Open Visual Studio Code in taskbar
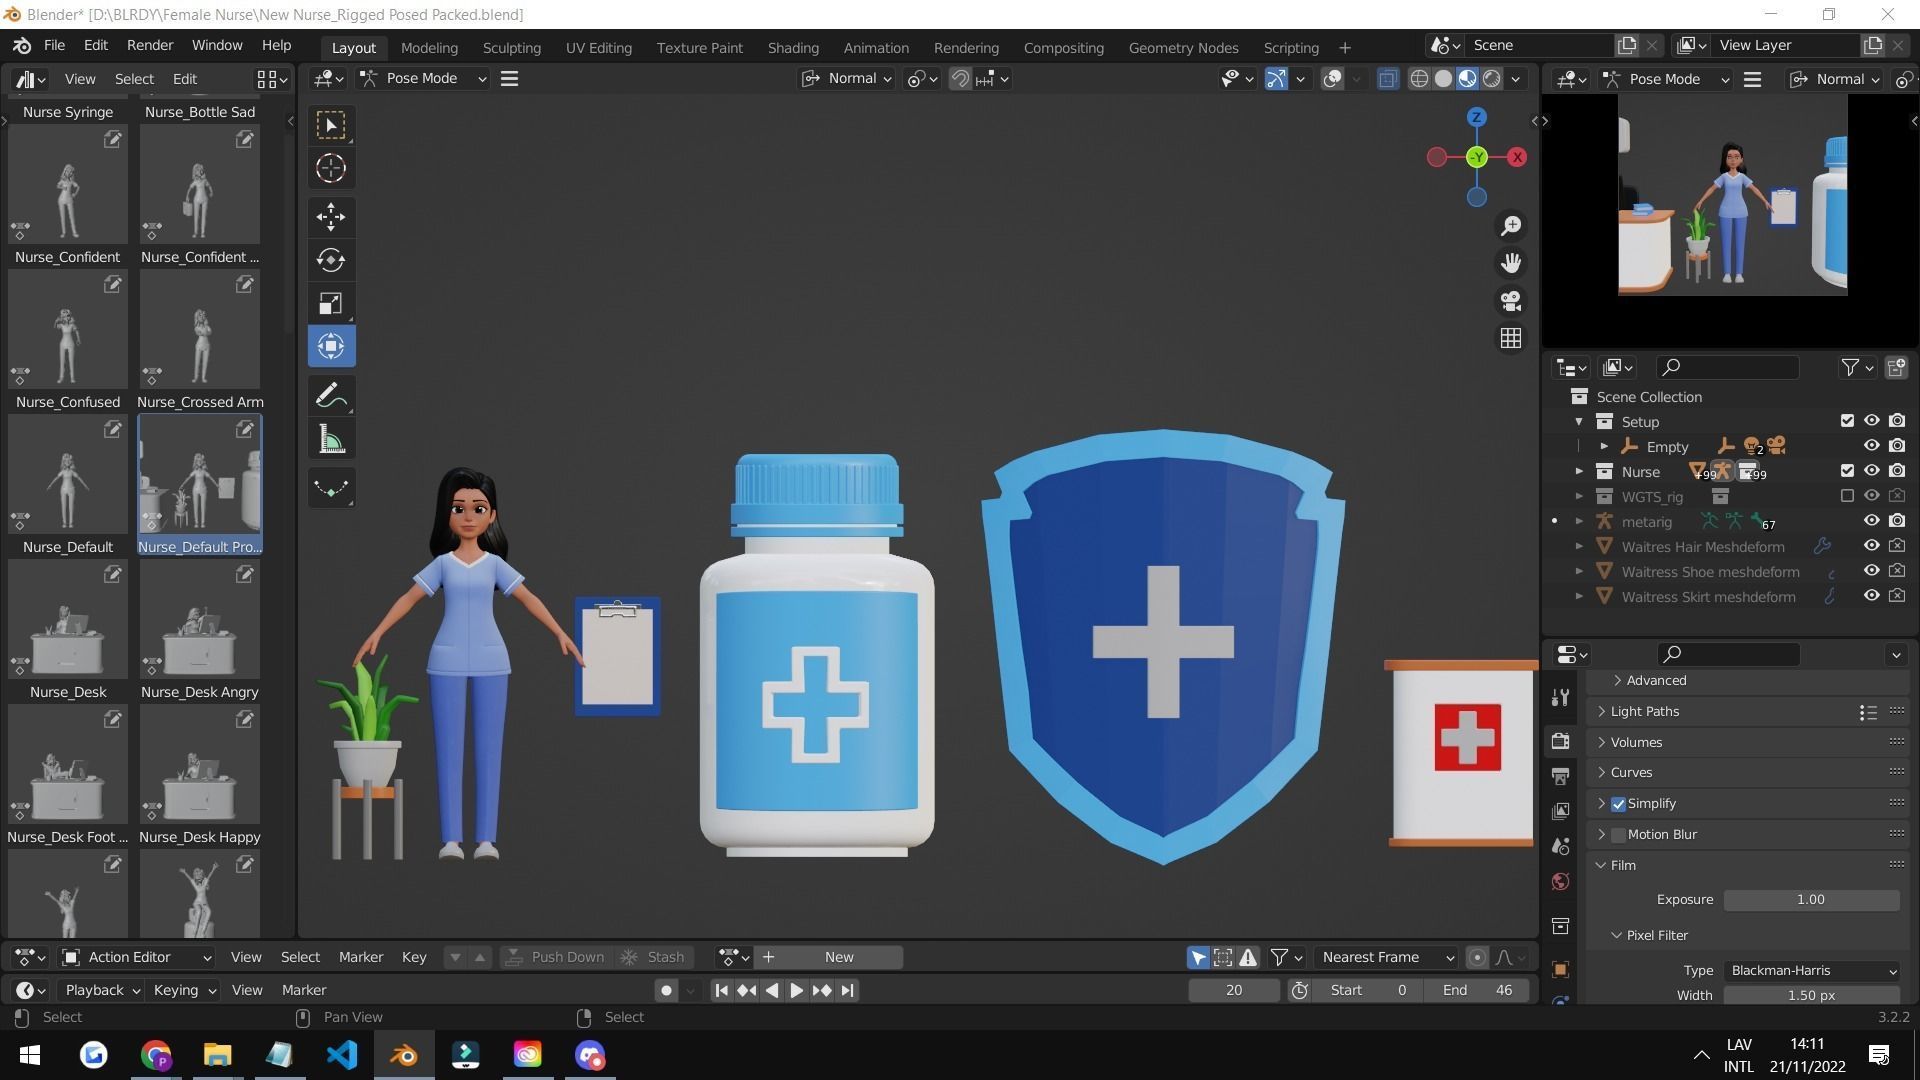1920x1080 pixels. click(x=342, y=1055)
